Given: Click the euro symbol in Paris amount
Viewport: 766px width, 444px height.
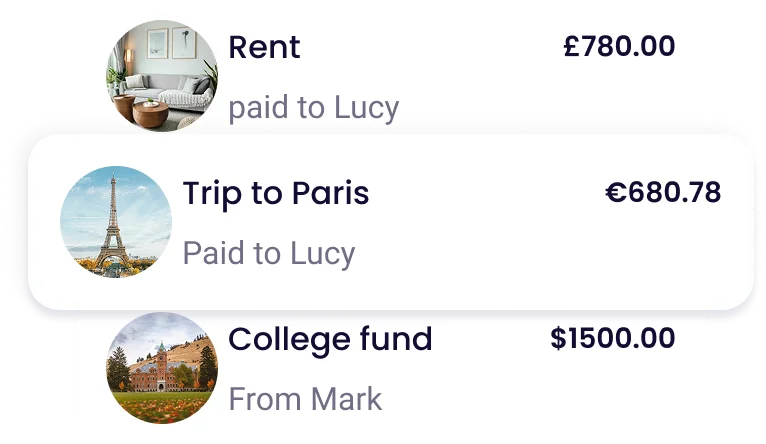Looking at the screenshot, I should [616, 192].
